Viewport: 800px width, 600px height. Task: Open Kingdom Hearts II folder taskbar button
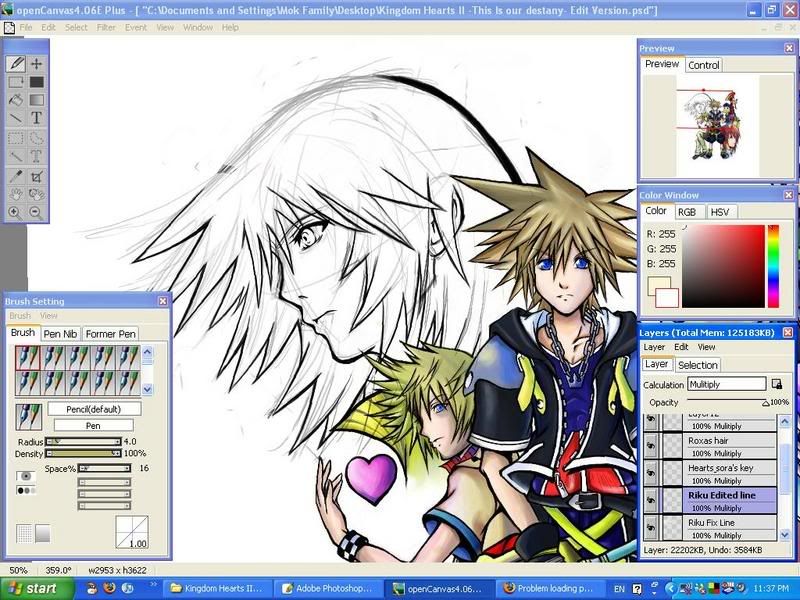[217, 588]
